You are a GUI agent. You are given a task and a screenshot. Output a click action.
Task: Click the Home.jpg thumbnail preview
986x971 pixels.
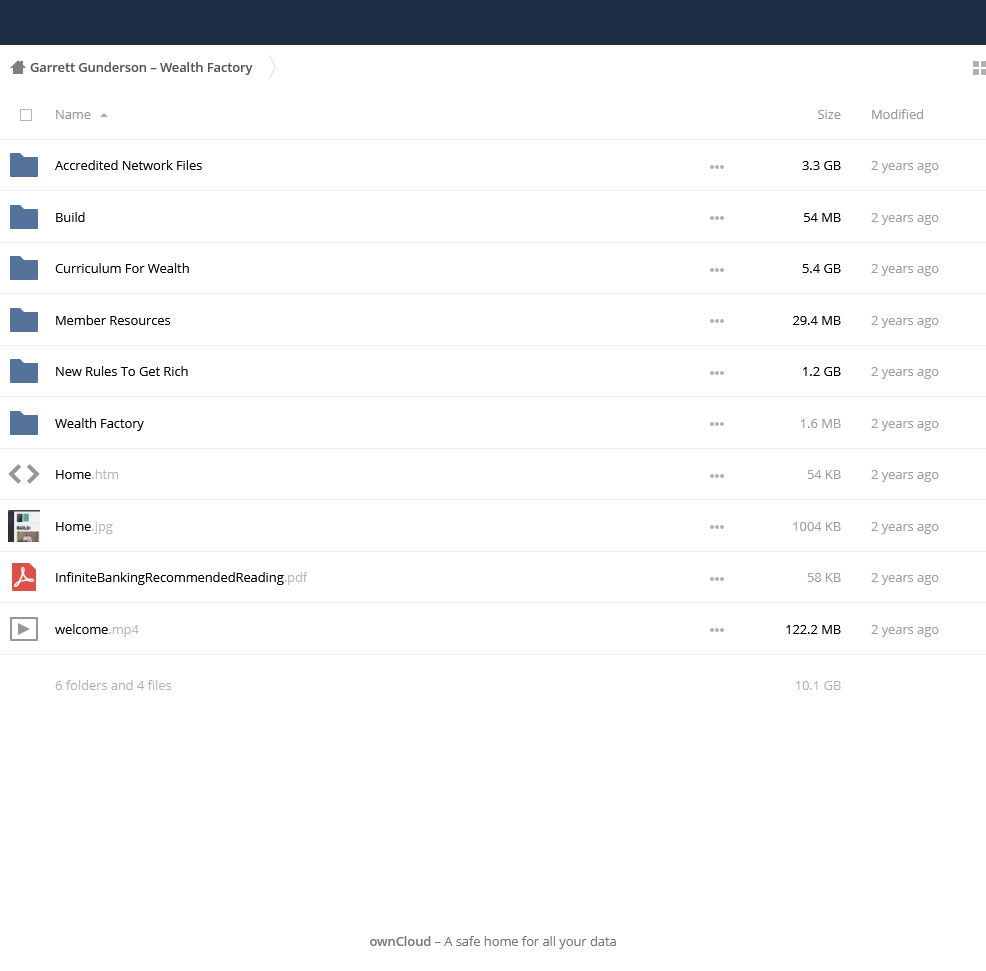click(x=24, y=526)
